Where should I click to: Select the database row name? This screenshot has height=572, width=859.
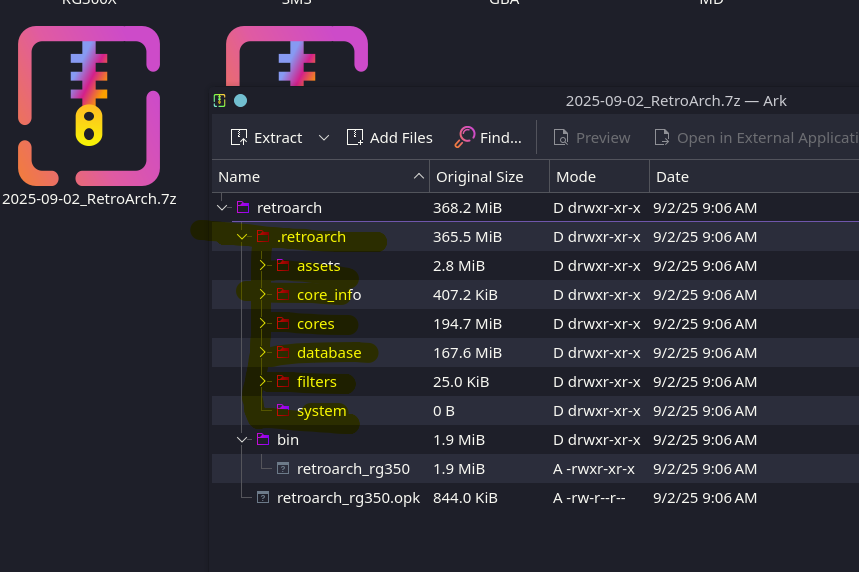pos(329,353)
